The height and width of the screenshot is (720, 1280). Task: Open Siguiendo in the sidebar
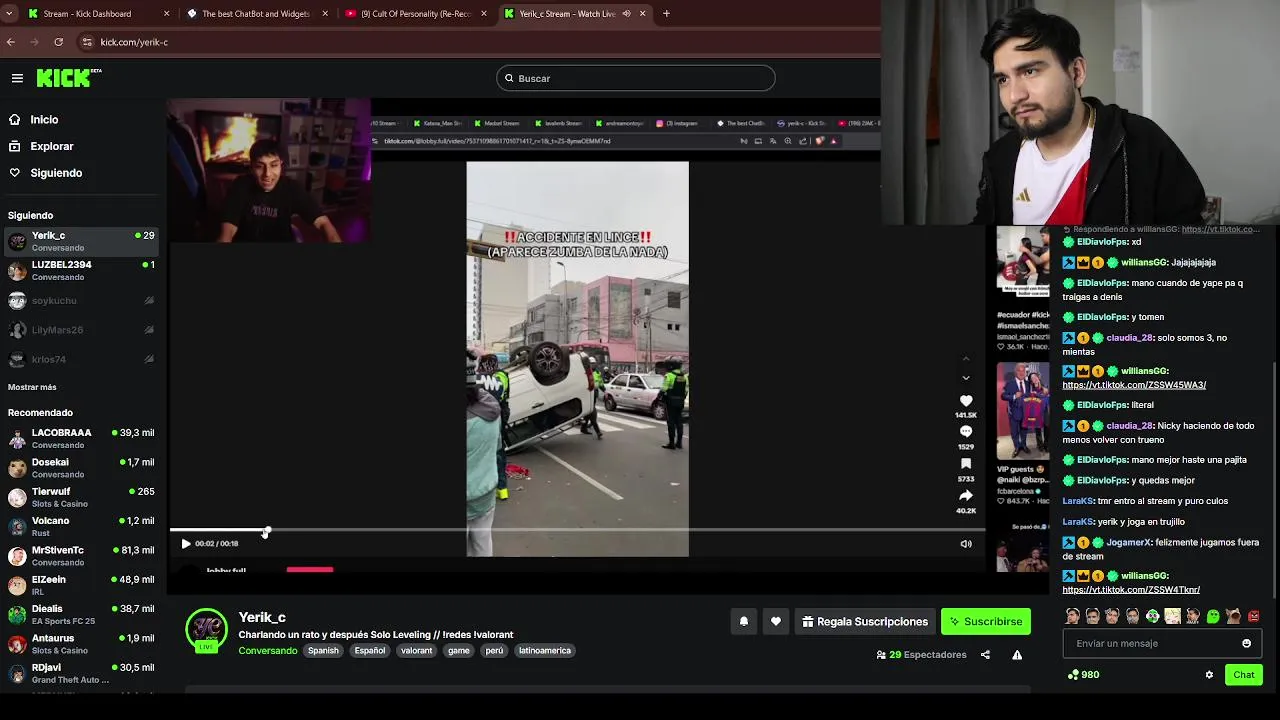(x=56, y=173)
